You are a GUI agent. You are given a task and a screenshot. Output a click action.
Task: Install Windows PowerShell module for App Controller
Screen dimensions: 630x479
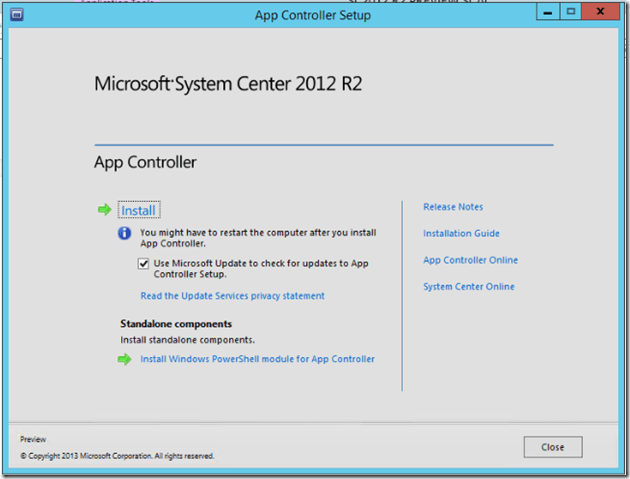coord(257,359)
